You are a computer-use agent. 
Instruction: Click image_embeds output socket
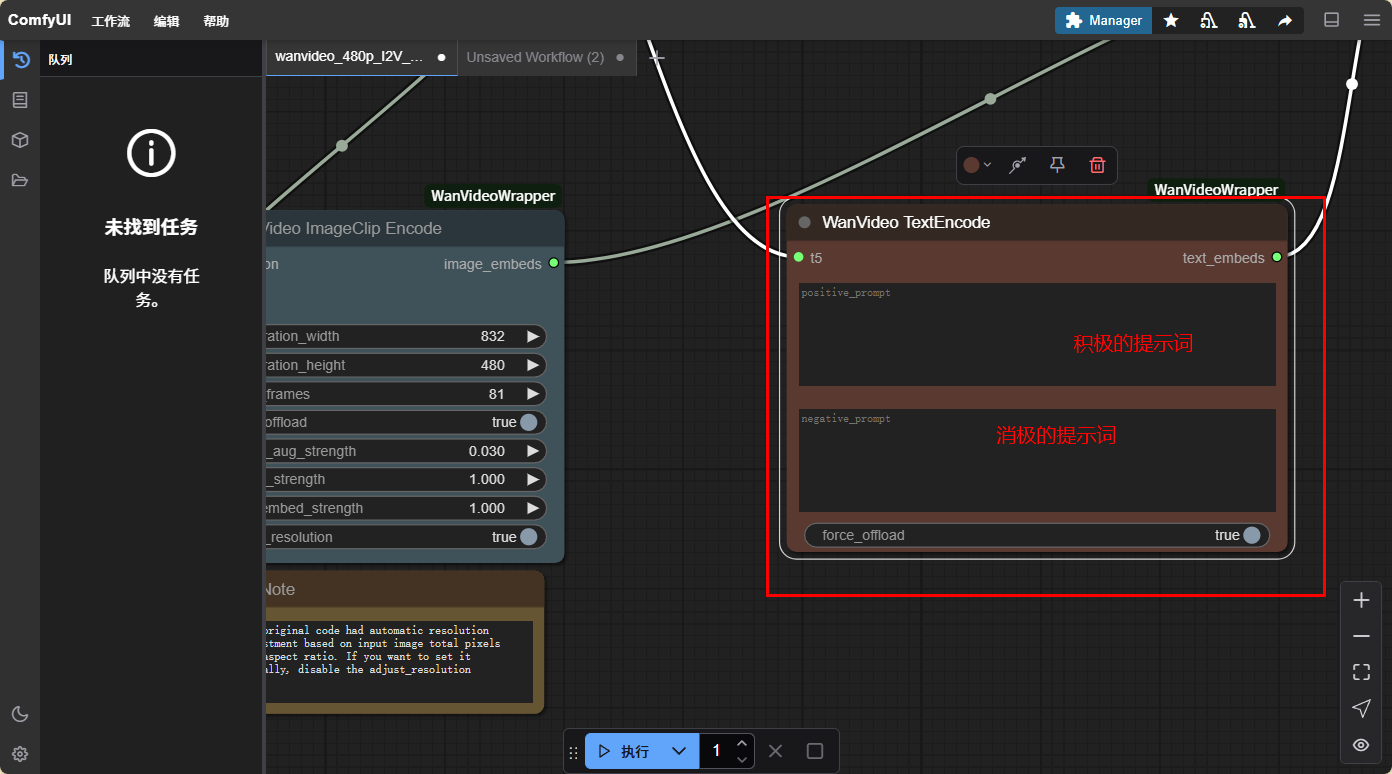coord(553,263)
